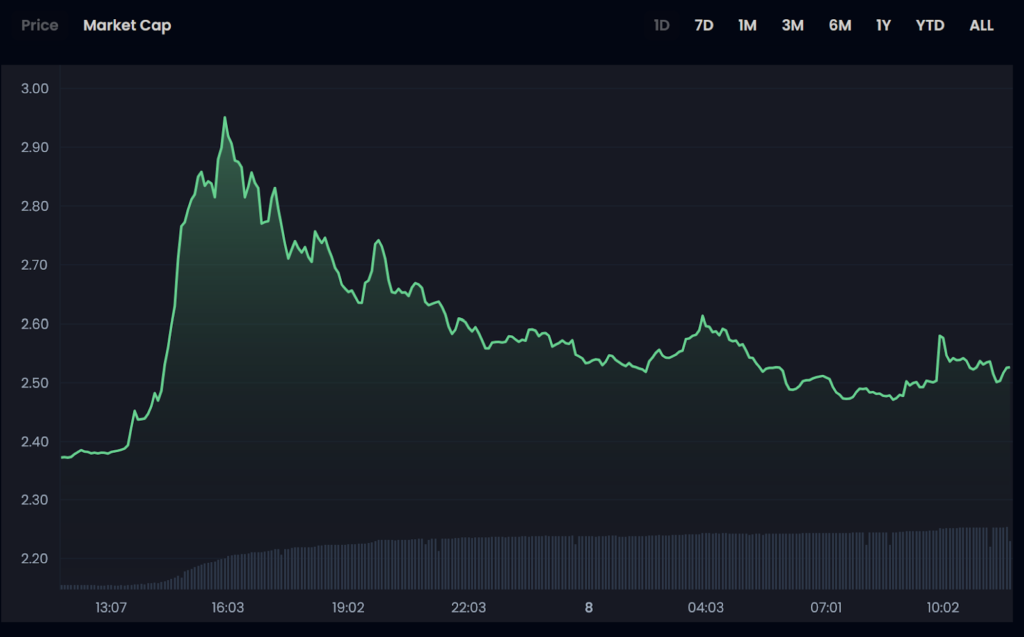
Task: Select the 7D time range
Action: point(704,25)
